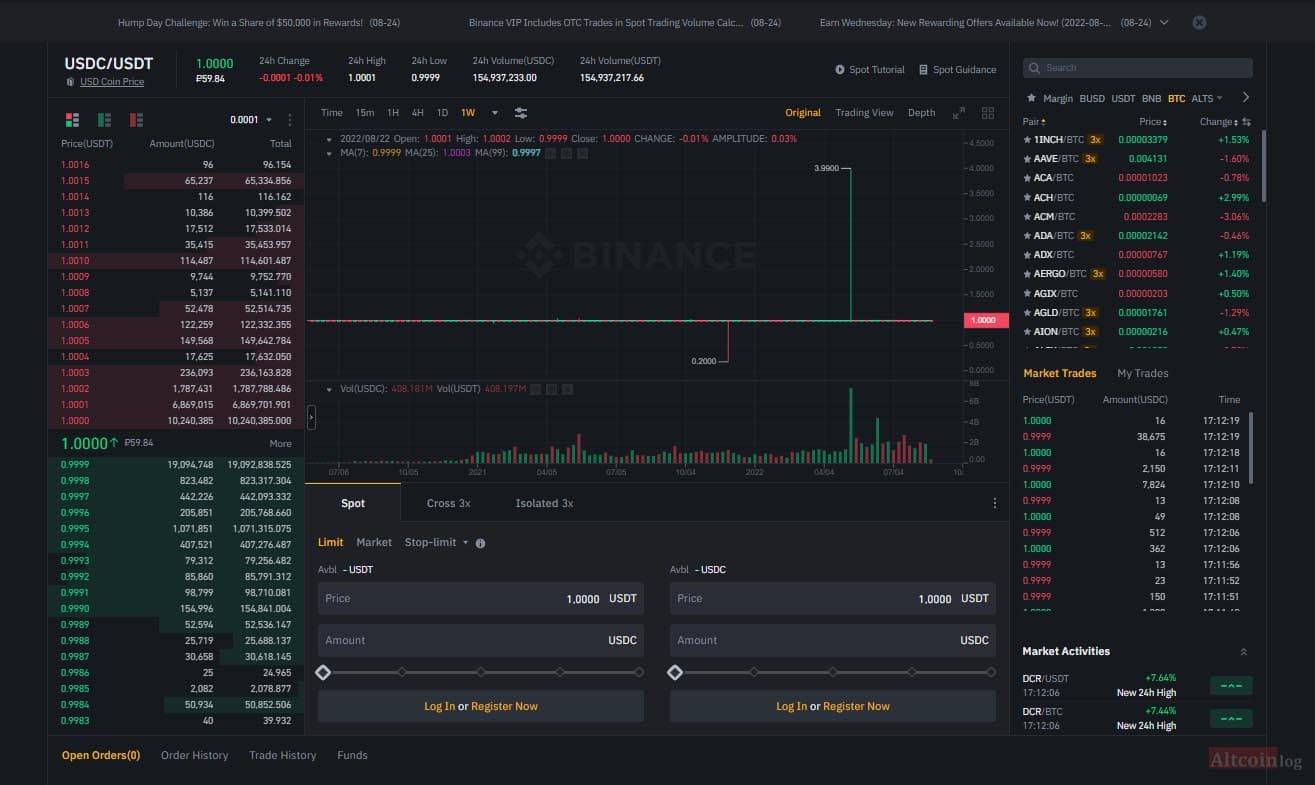Expand chart to fullscreen
The height and width of the screenshot is (785, 1315).
tap(959, 113)
